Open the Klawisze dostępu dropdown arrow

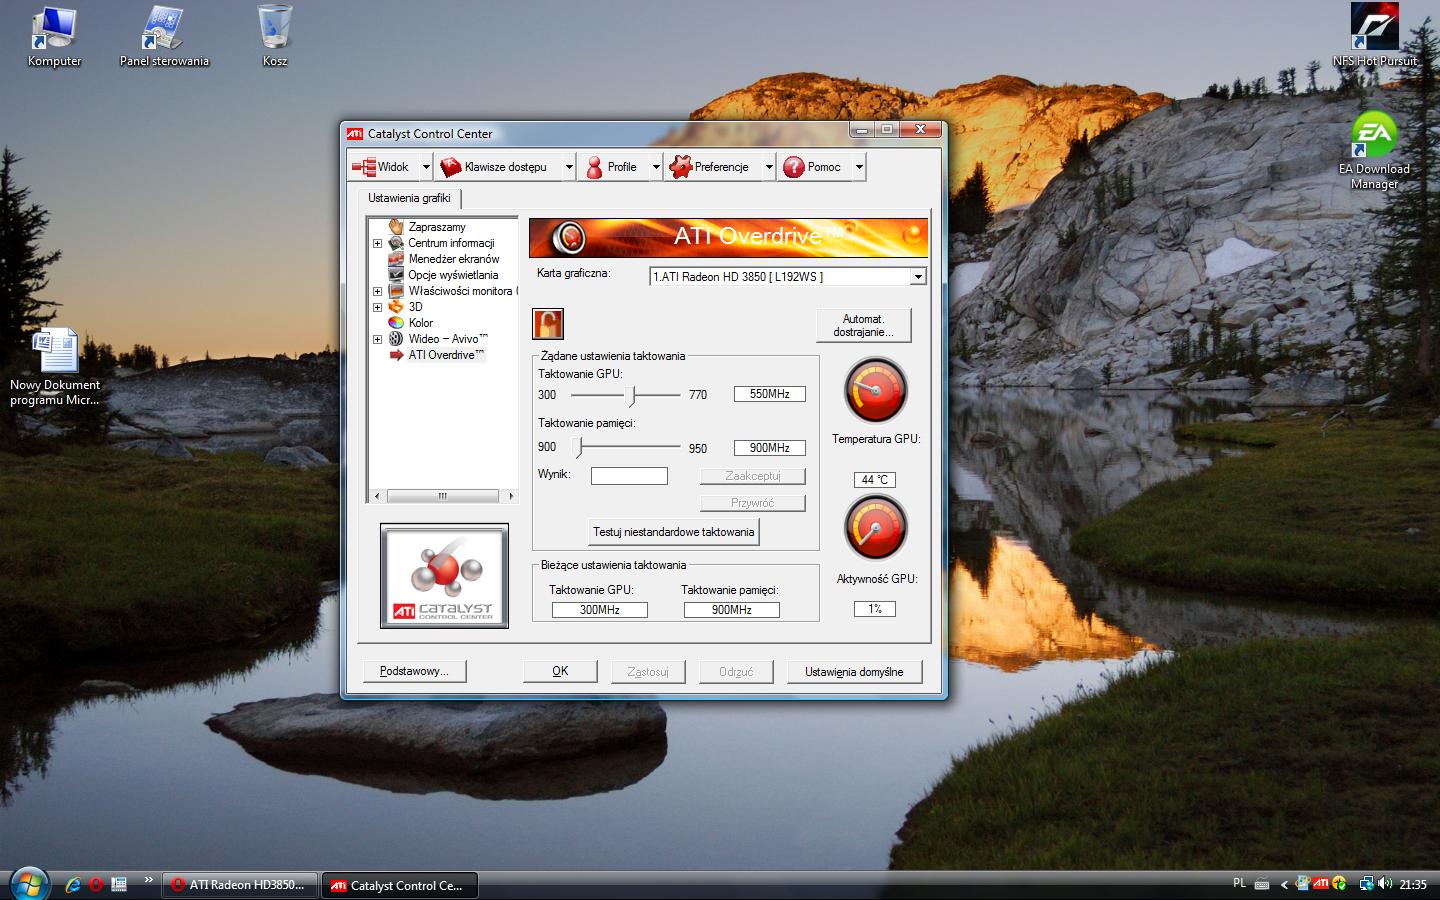pyautogui.click(x=569, y=167)
